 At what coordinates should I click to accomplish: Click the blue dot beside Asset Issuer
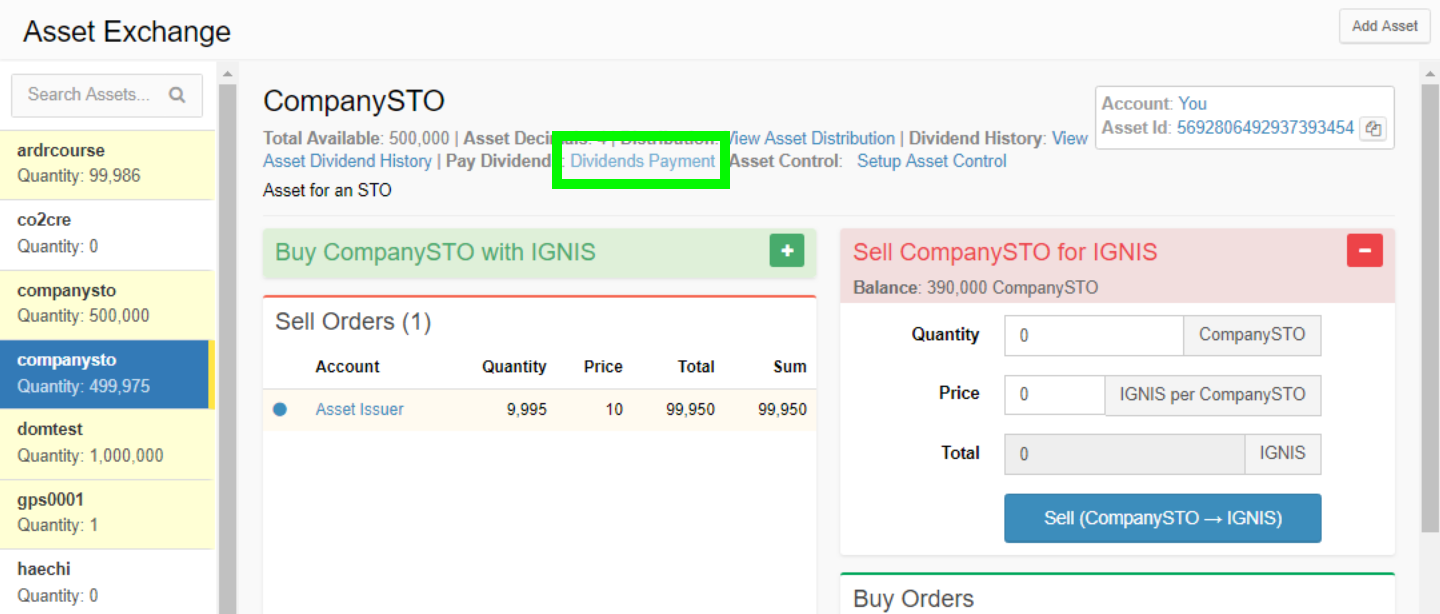point(280,409)
